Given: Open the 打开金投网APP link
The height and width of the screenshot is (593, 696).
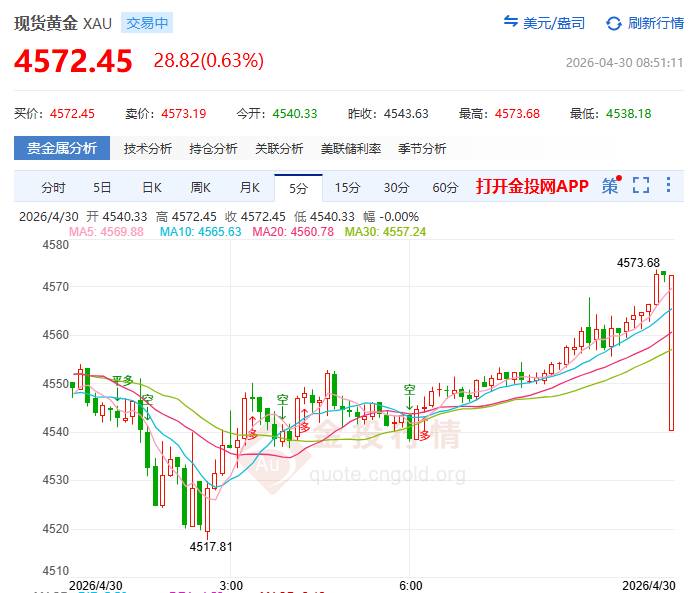Looking at the screenshot, I should coord(532,186).
